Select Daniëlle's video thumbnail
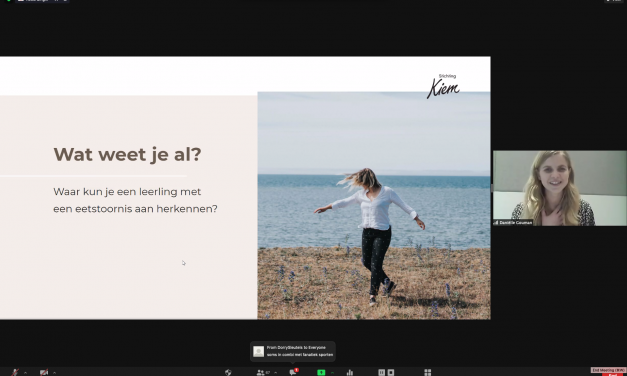 pyautogui.click(x=559, y=188)
